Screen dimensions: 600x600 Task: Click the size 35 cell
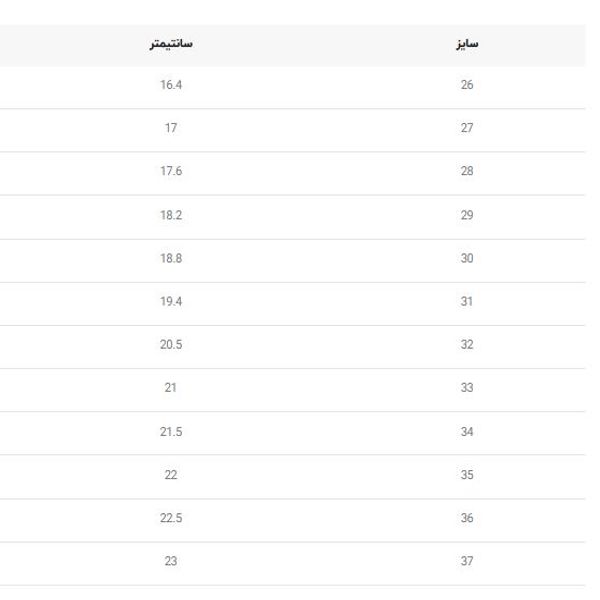(x=467, y=475)
